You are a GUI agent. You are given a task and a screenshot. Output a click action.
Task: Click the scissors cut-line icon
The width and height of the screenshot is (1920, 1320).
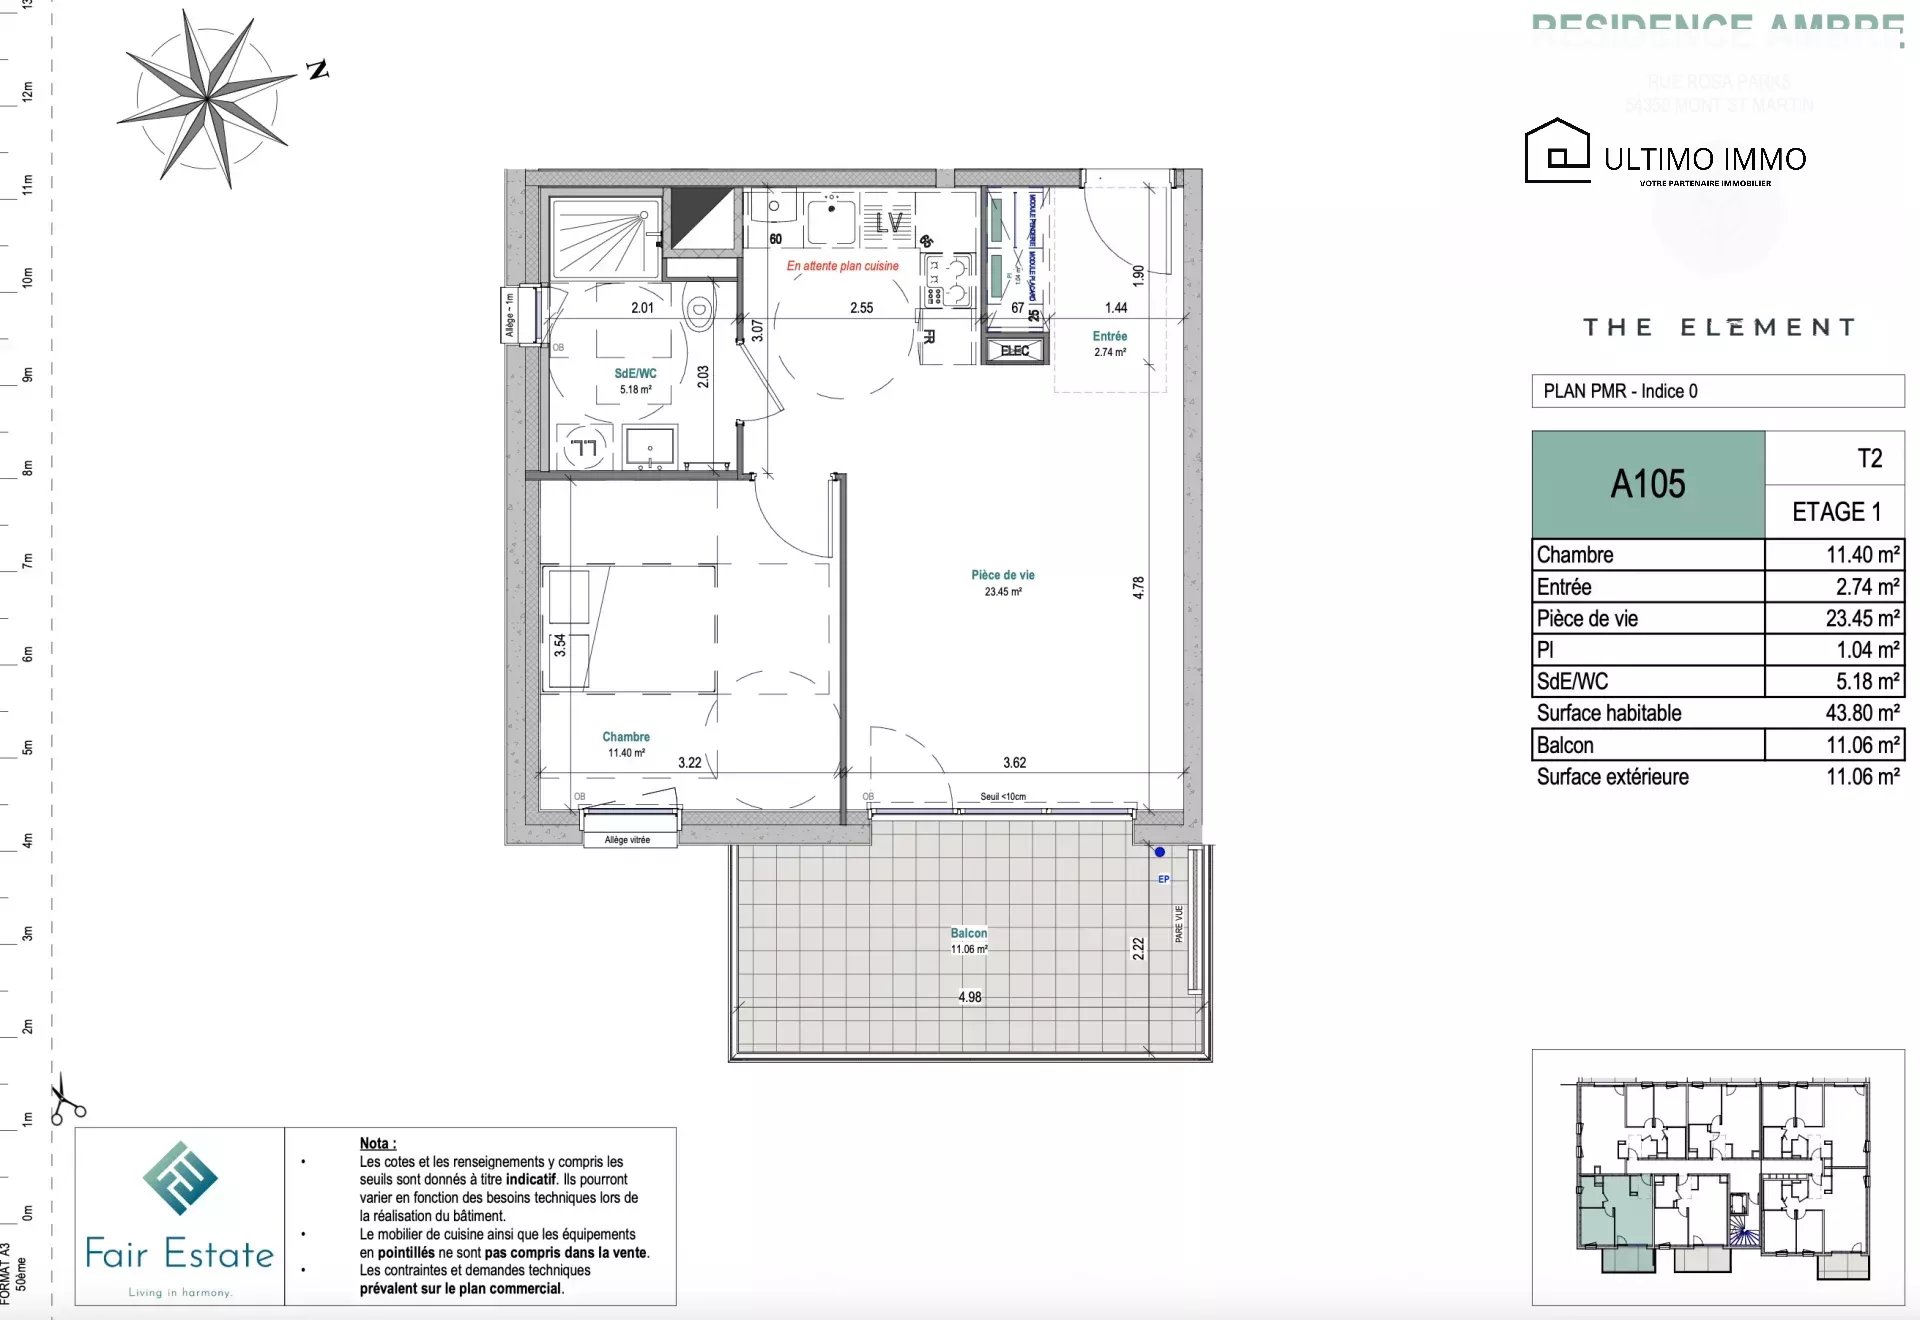[66, 1100]
